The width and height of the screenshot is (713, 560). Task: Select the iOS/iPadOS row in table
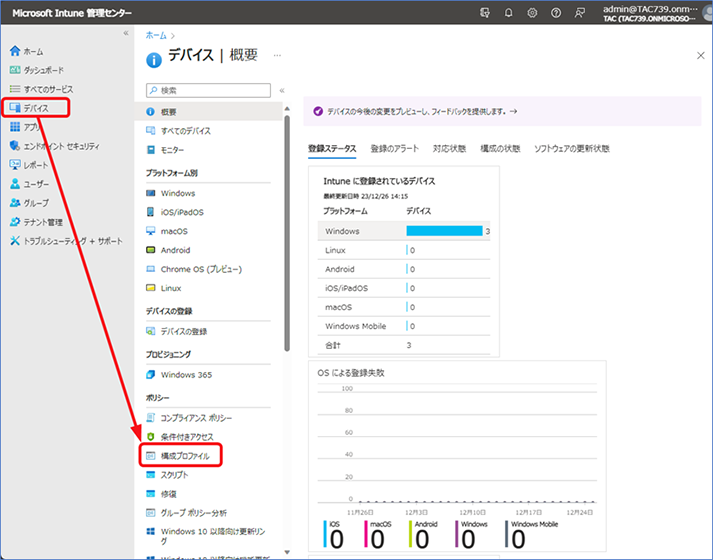coord(404,288)
